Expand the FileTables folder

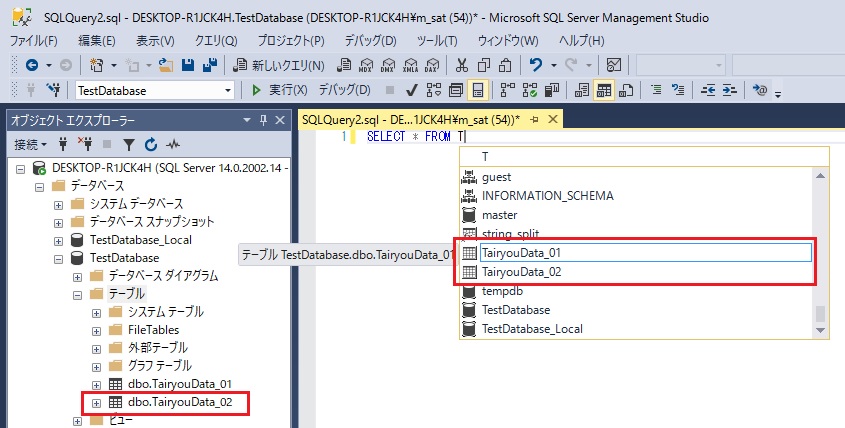click(96, 331)
